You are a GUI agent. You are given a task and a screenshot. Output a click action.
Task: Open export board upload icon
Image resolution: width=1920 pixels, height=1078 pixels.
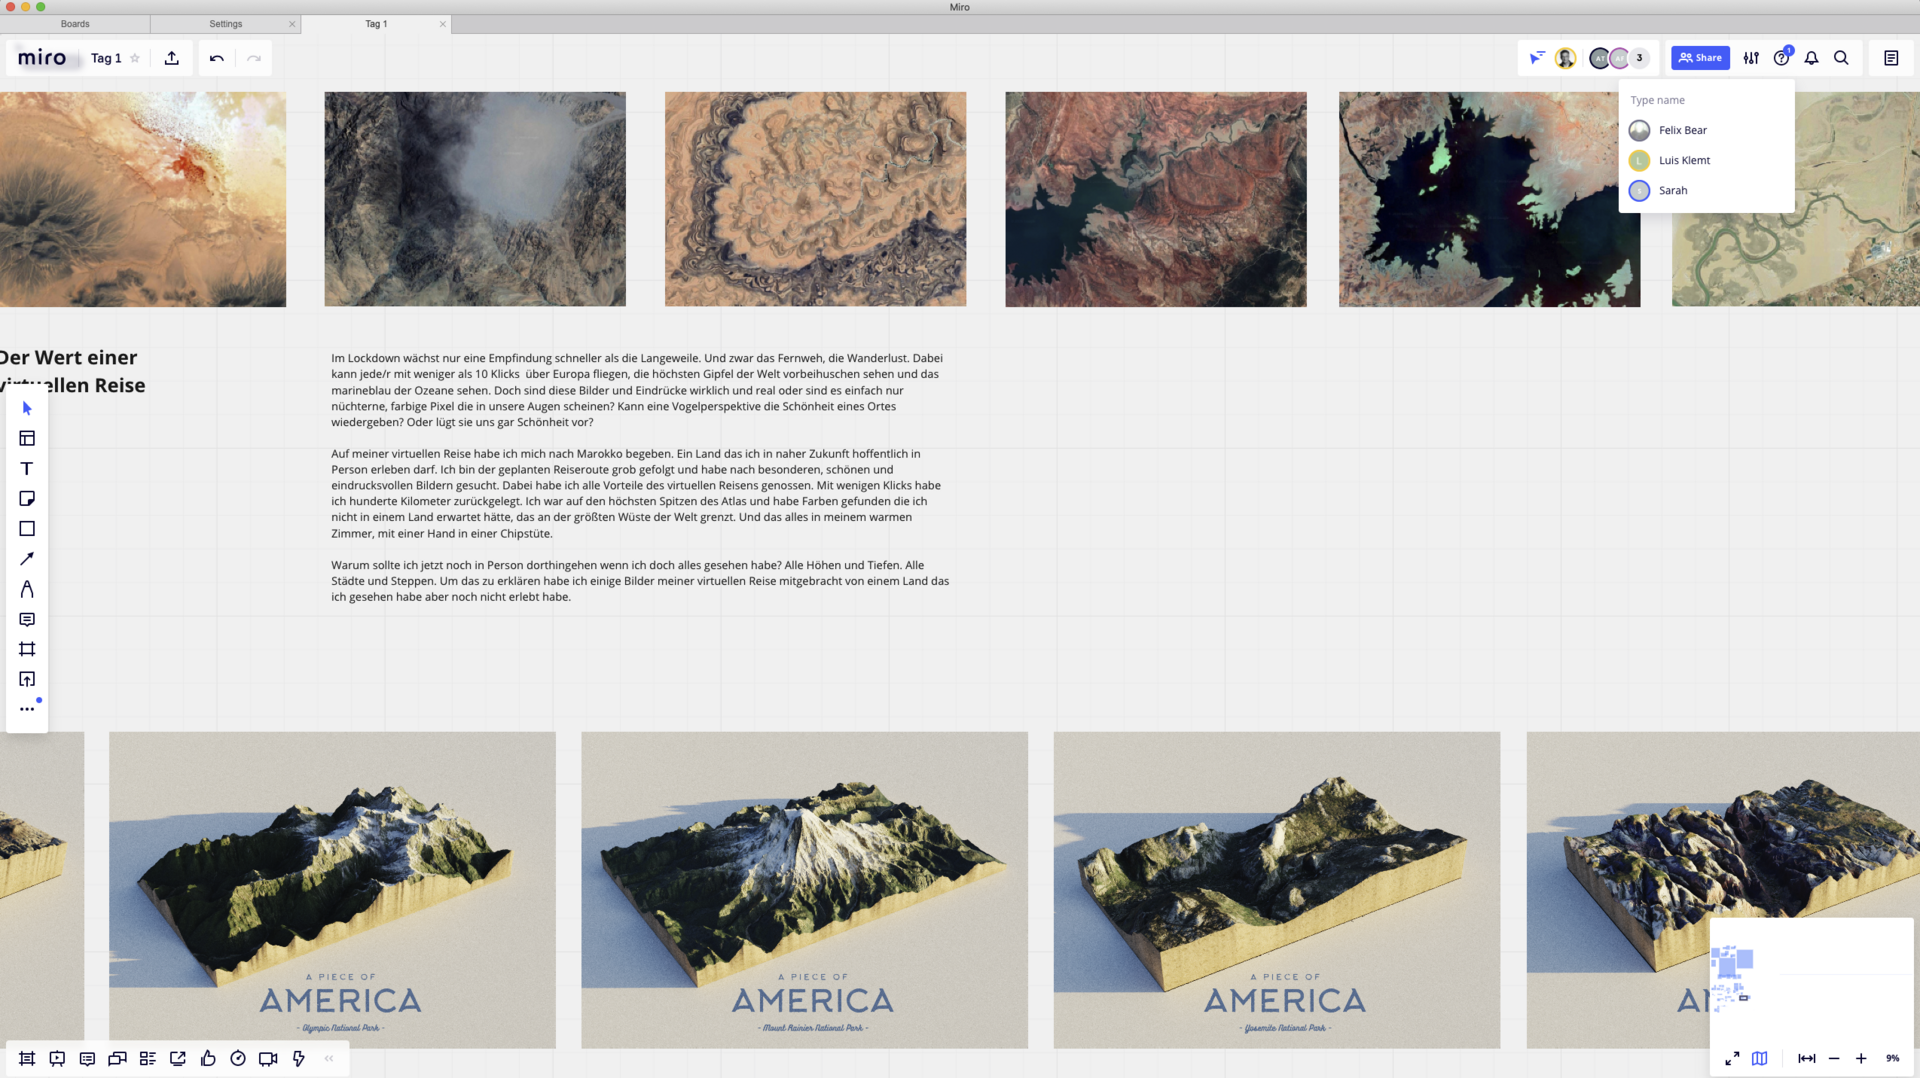(x=172, y=58)
